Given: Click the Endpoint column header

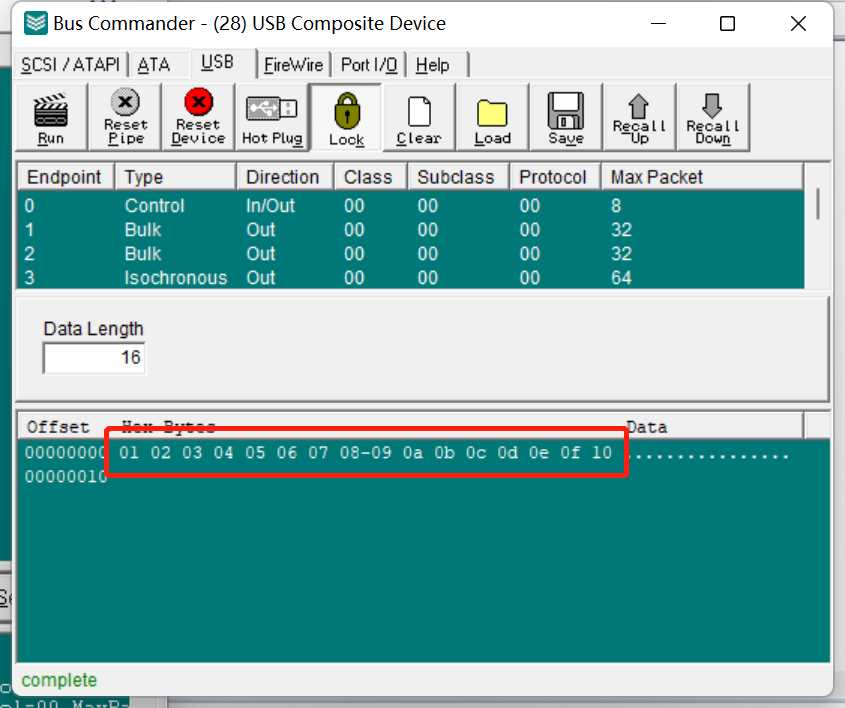Looking at the screenshot, I should coord(66,177).
